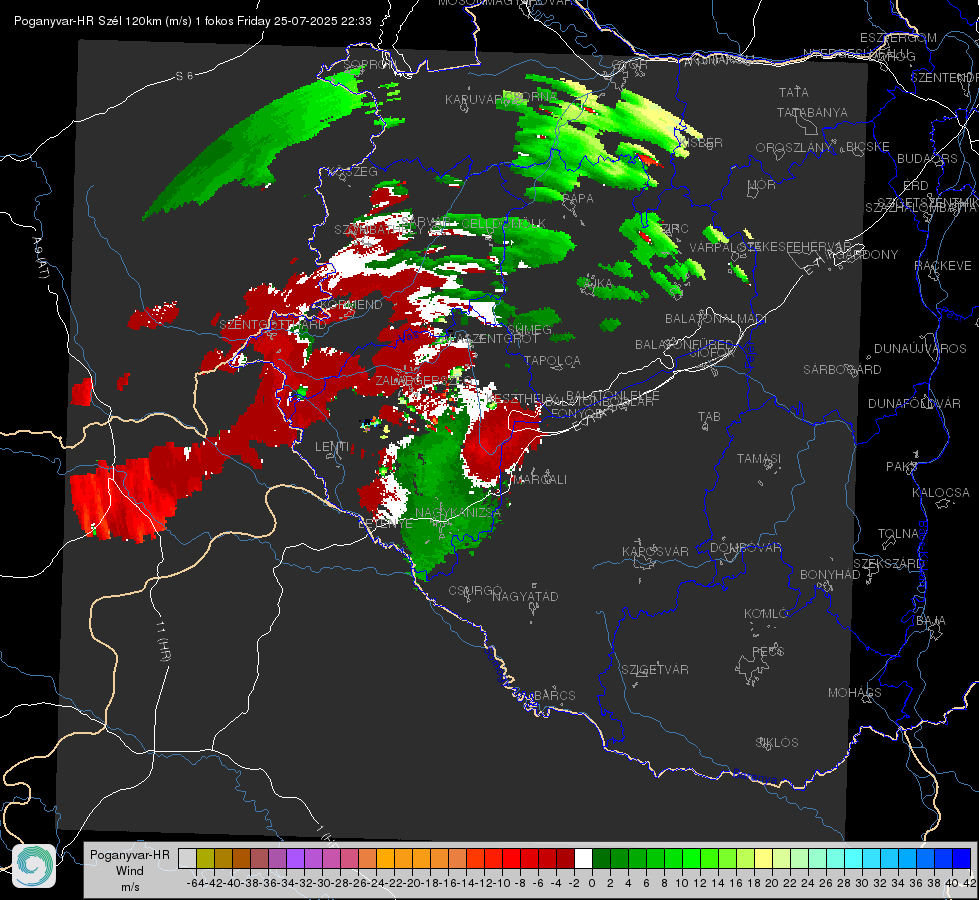
Task: Click the dark red swatch between -4 and -2
Action: coord(565,858)
